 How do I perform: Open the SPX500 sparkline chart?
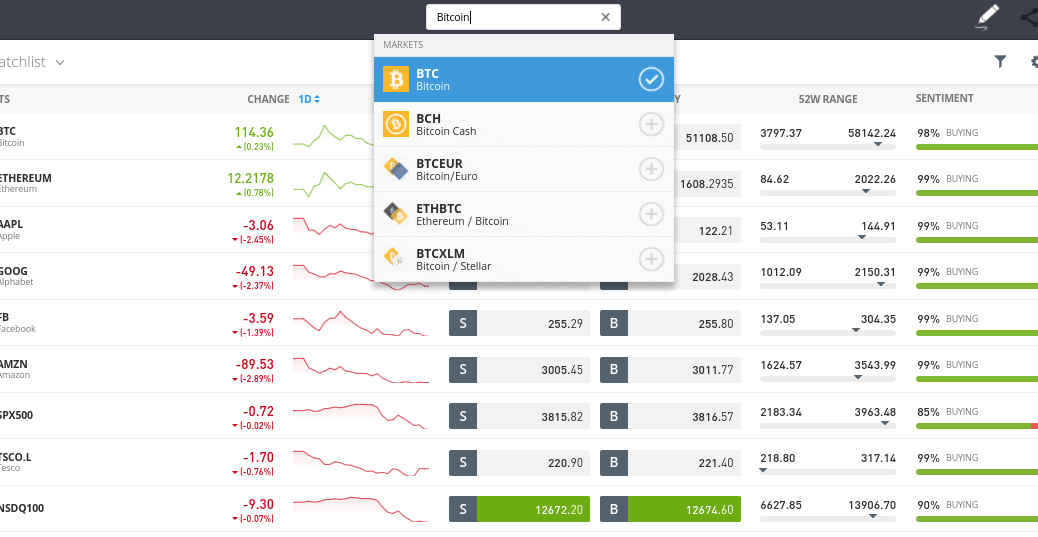361,416
